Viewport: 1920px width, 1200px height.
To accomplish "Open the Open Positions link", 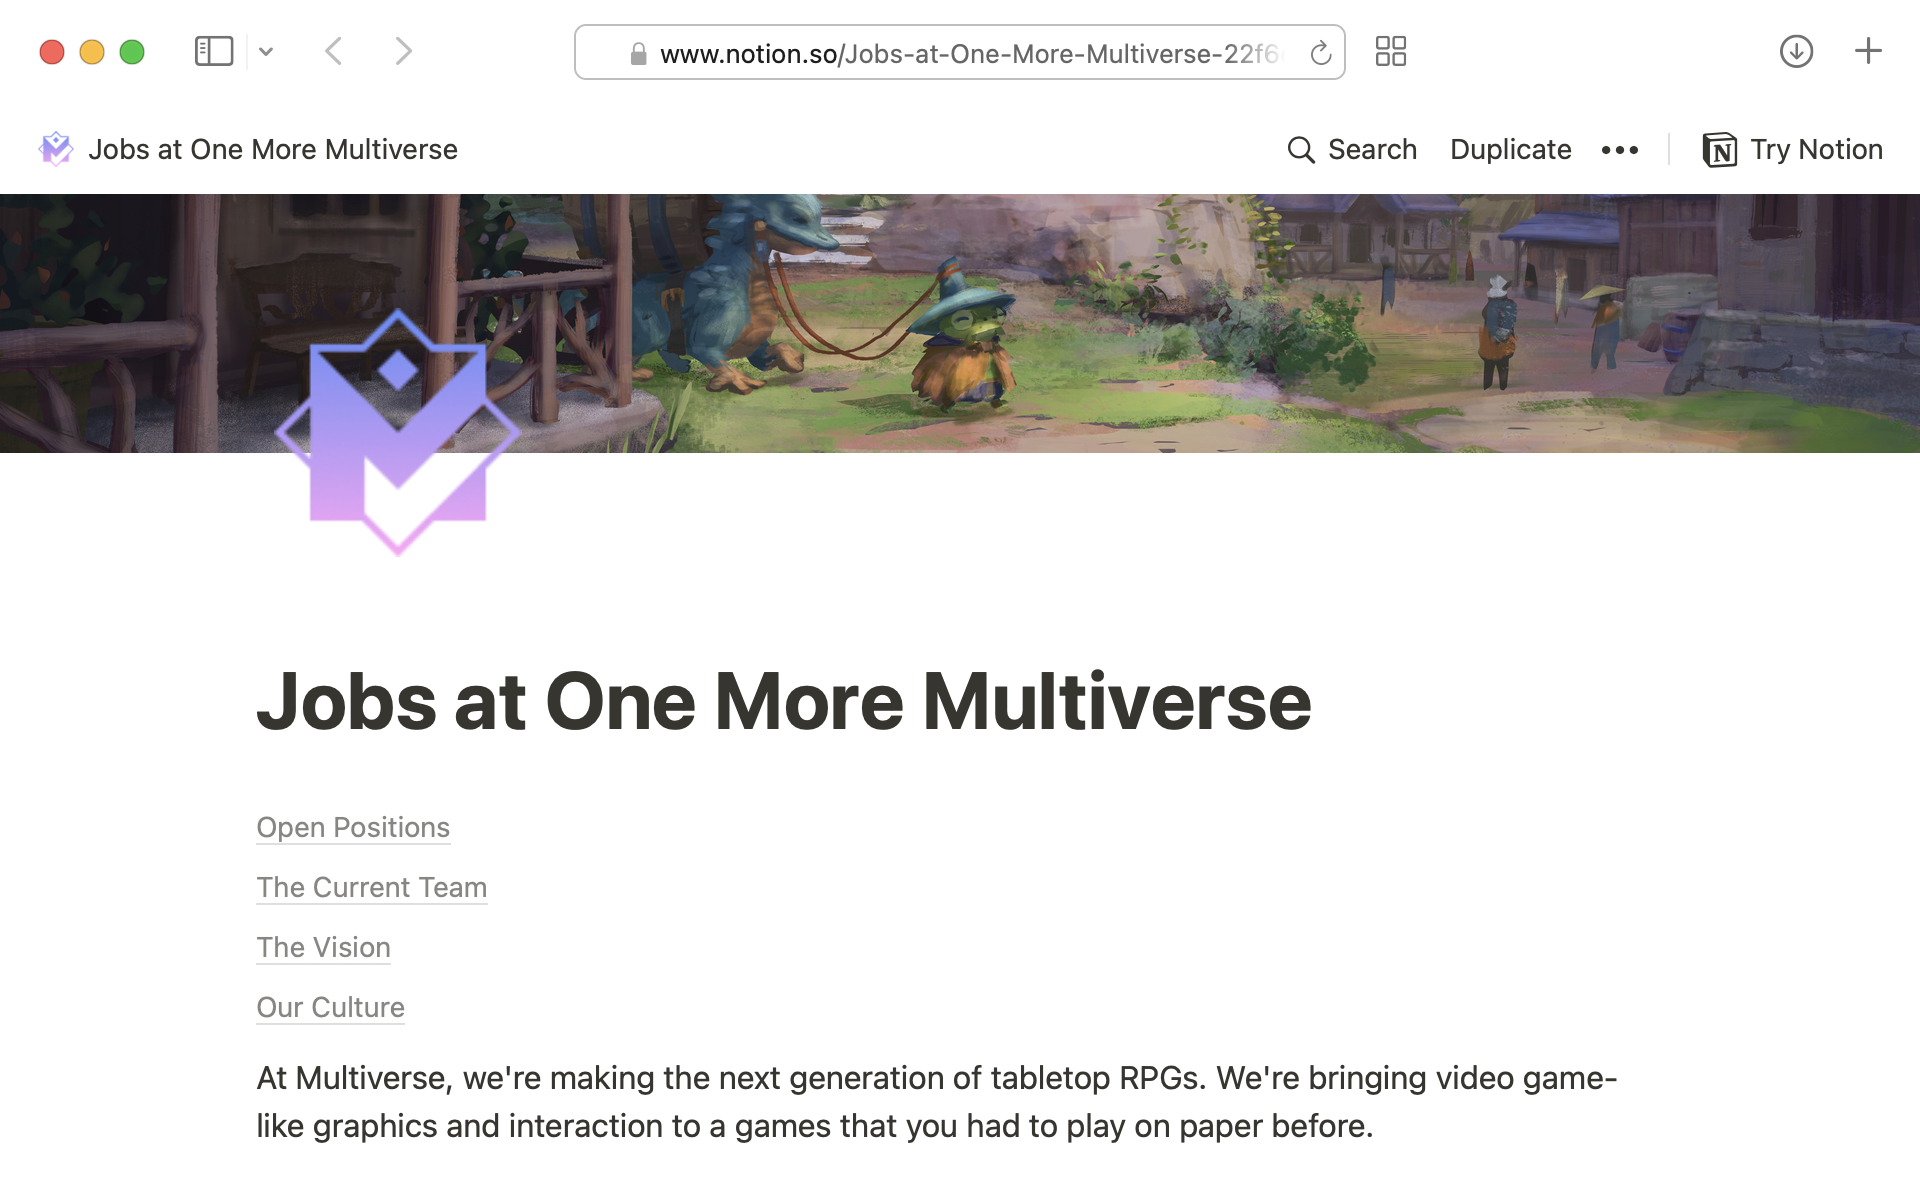I will click(x=353, y=827).
